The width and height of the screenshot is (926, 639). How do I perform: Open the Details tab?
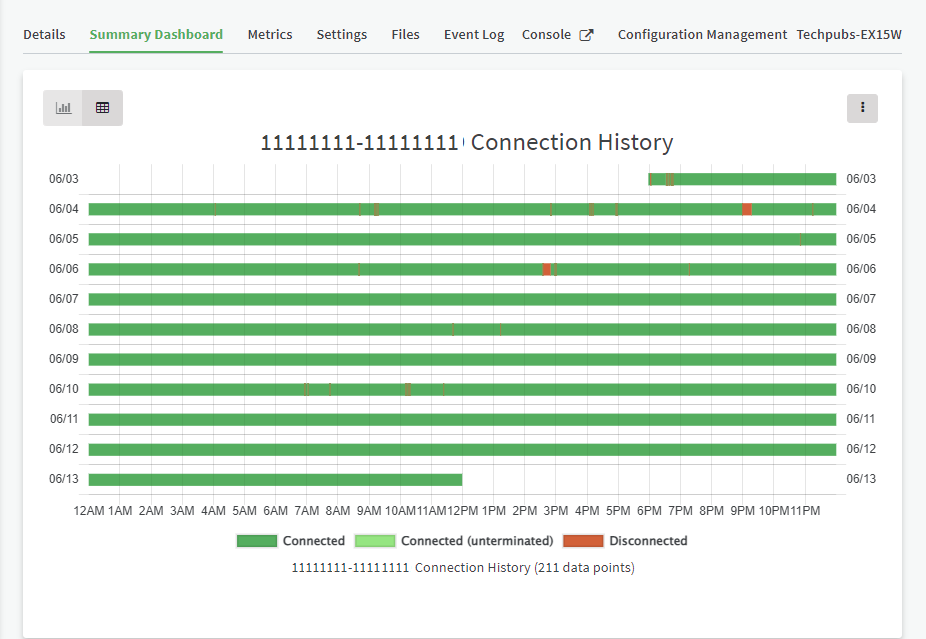coord(44,35)
